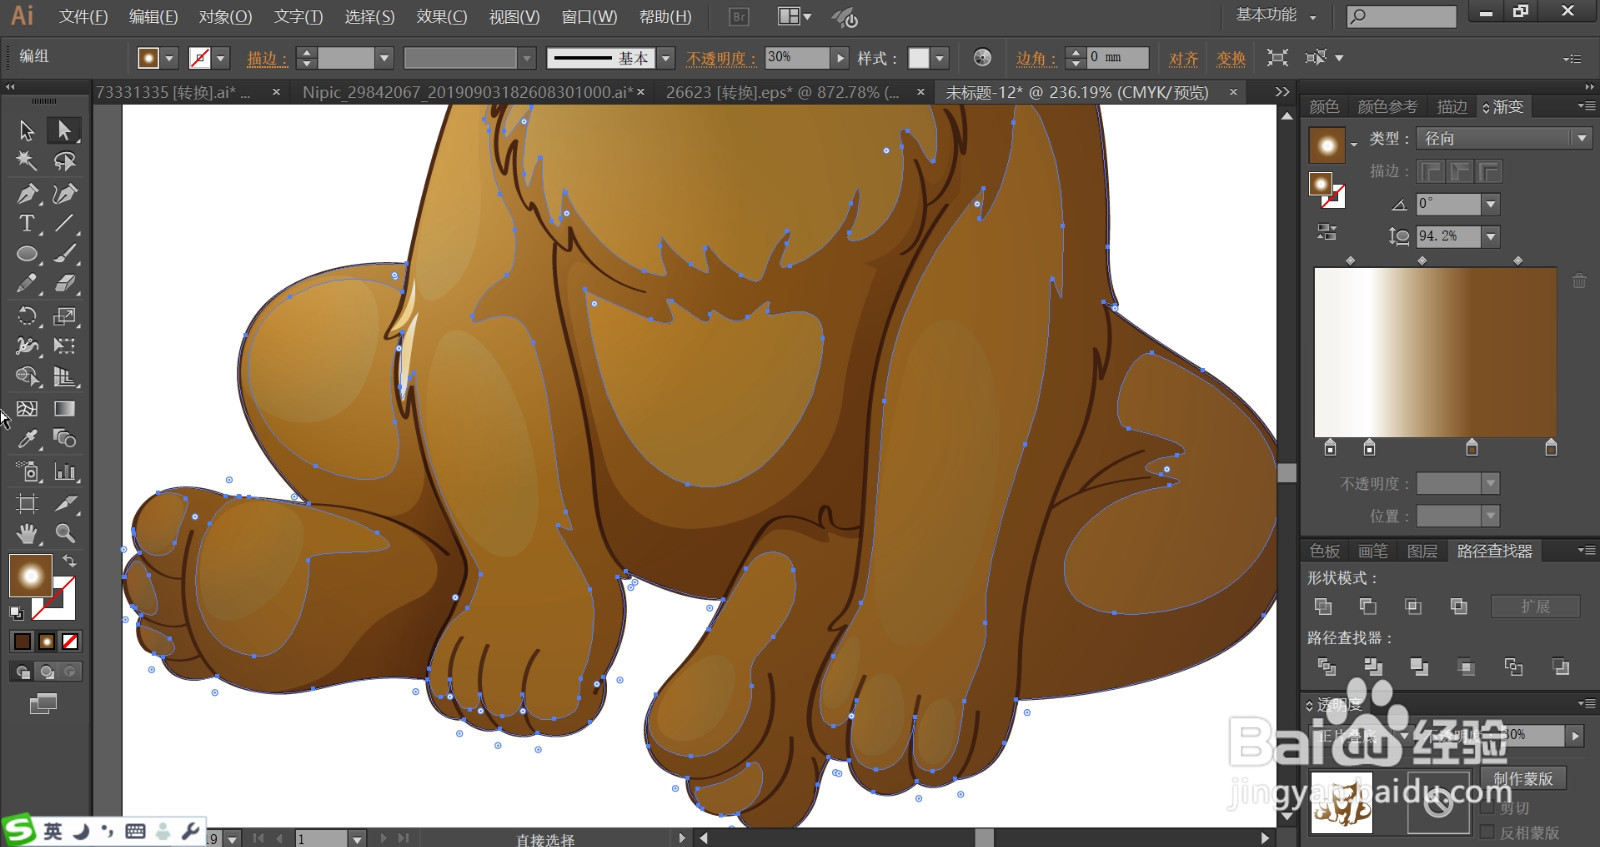Image resolution: width=1600 pixels, height=847 pixels.
Task: Select the Direct Selection tool
Action: (64, 130)
